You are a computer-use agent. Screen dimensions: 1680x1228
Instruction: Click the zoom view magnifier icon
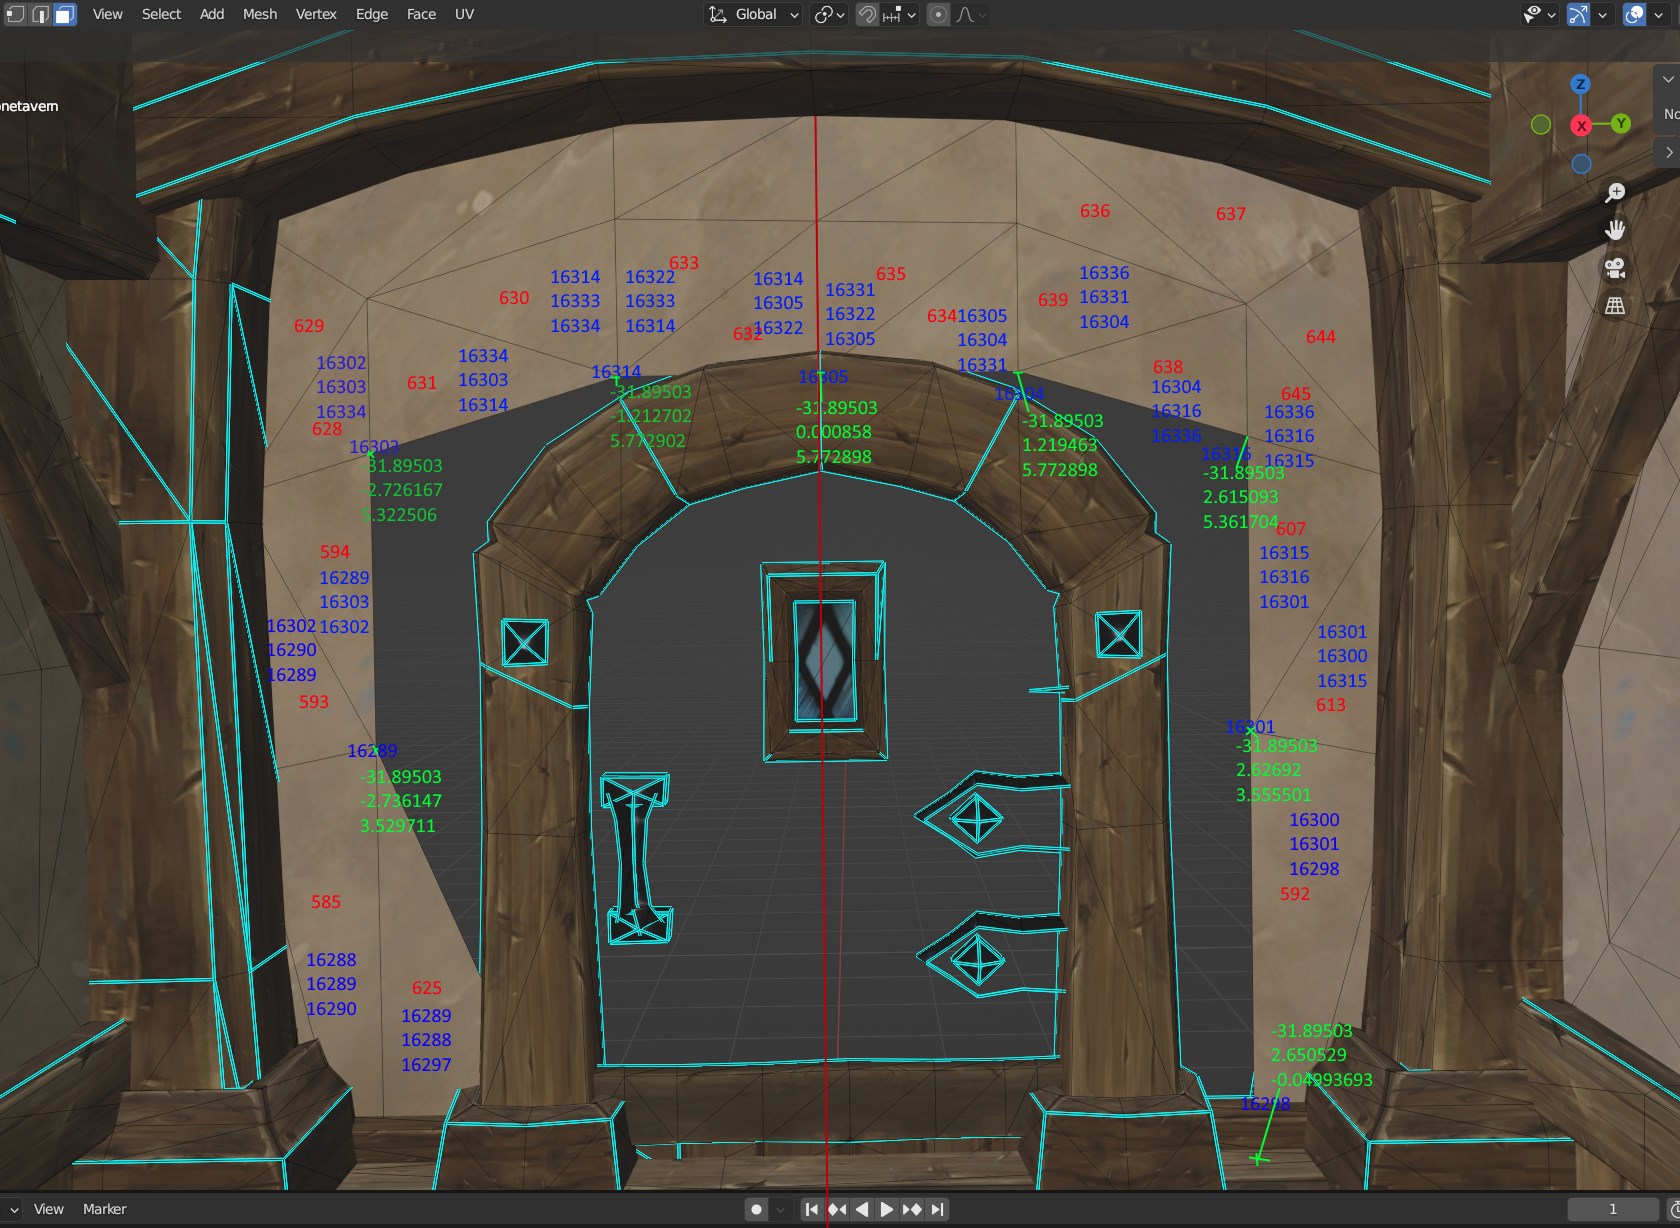click(1615, 193)
